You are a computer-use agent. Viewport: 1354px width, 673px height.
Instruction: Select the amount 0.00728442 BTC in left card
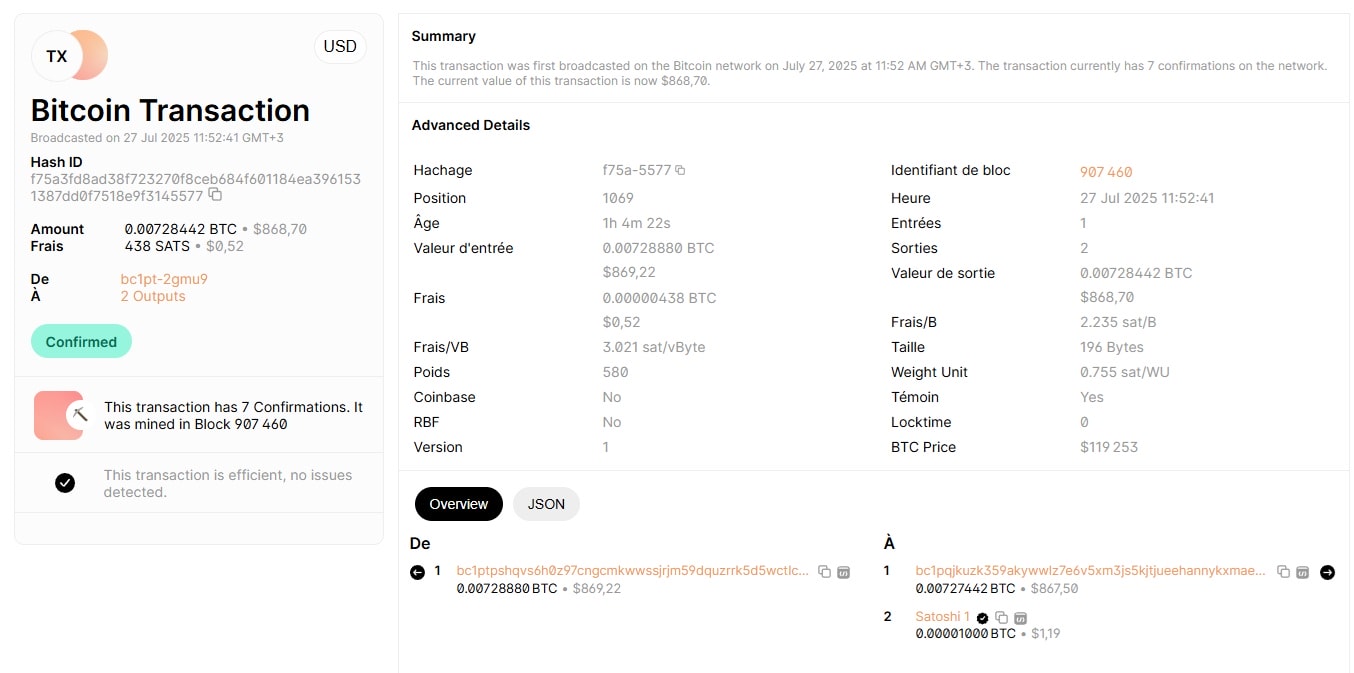[x=181, y=229]
